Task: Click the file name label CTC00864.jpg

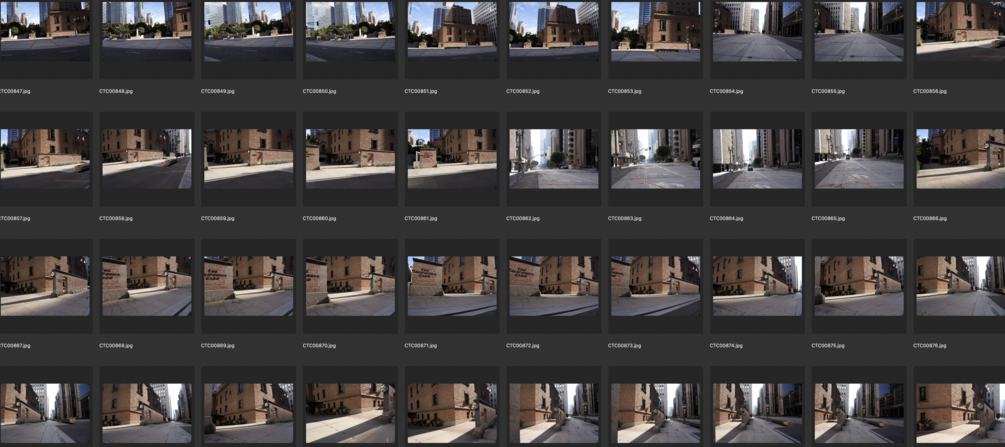Action: click(x=726, y=218)
